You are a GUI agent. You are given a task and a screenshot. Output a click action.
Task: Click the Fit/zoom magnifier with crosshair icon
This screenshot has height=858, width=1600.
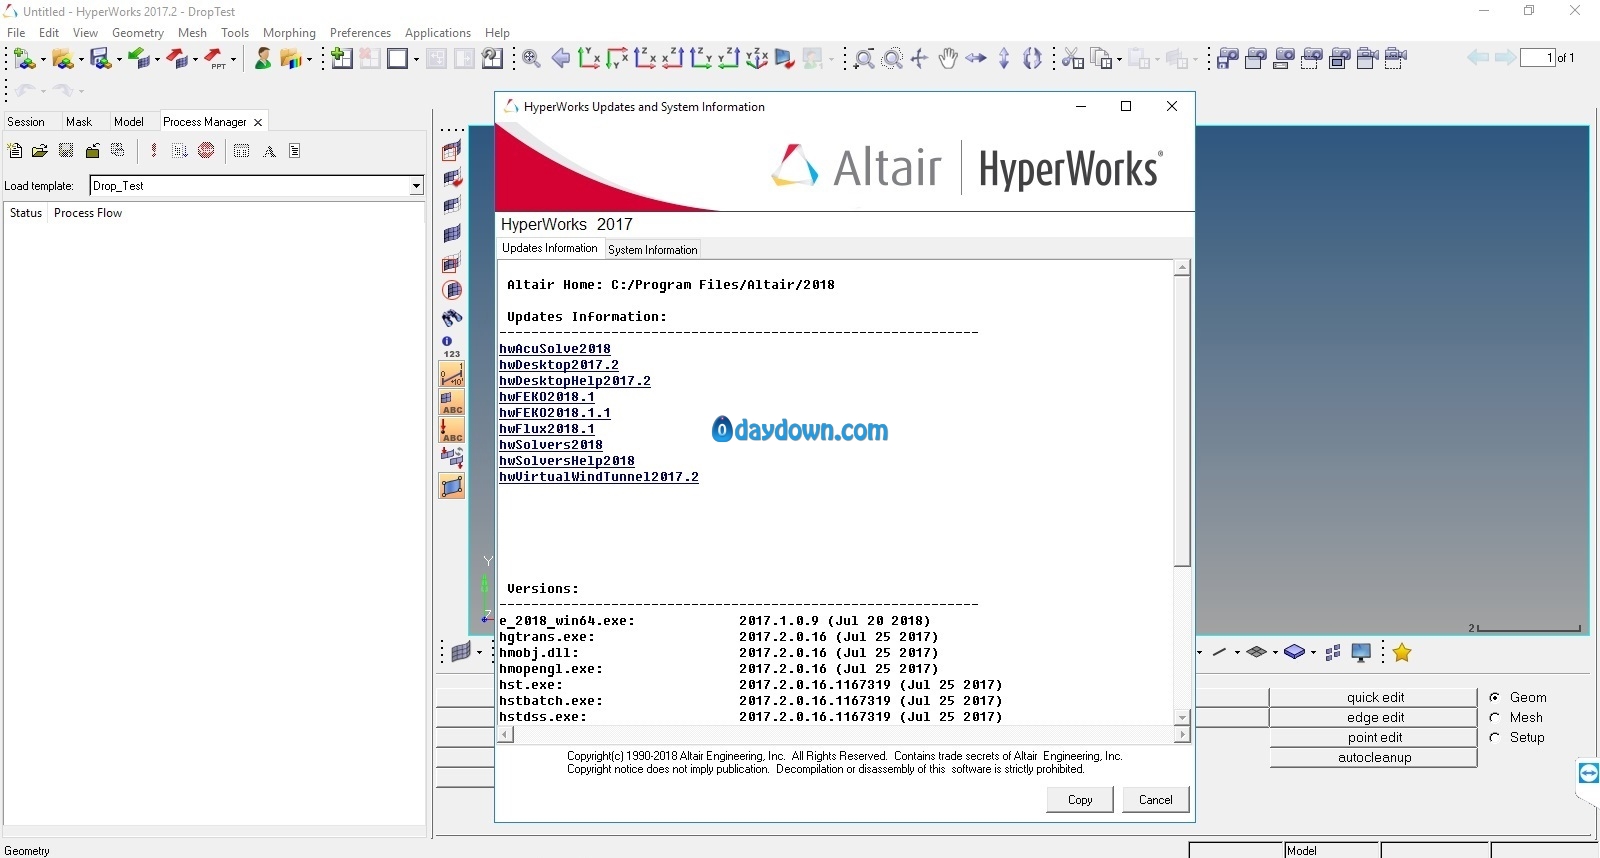click(x=532, y=59)
